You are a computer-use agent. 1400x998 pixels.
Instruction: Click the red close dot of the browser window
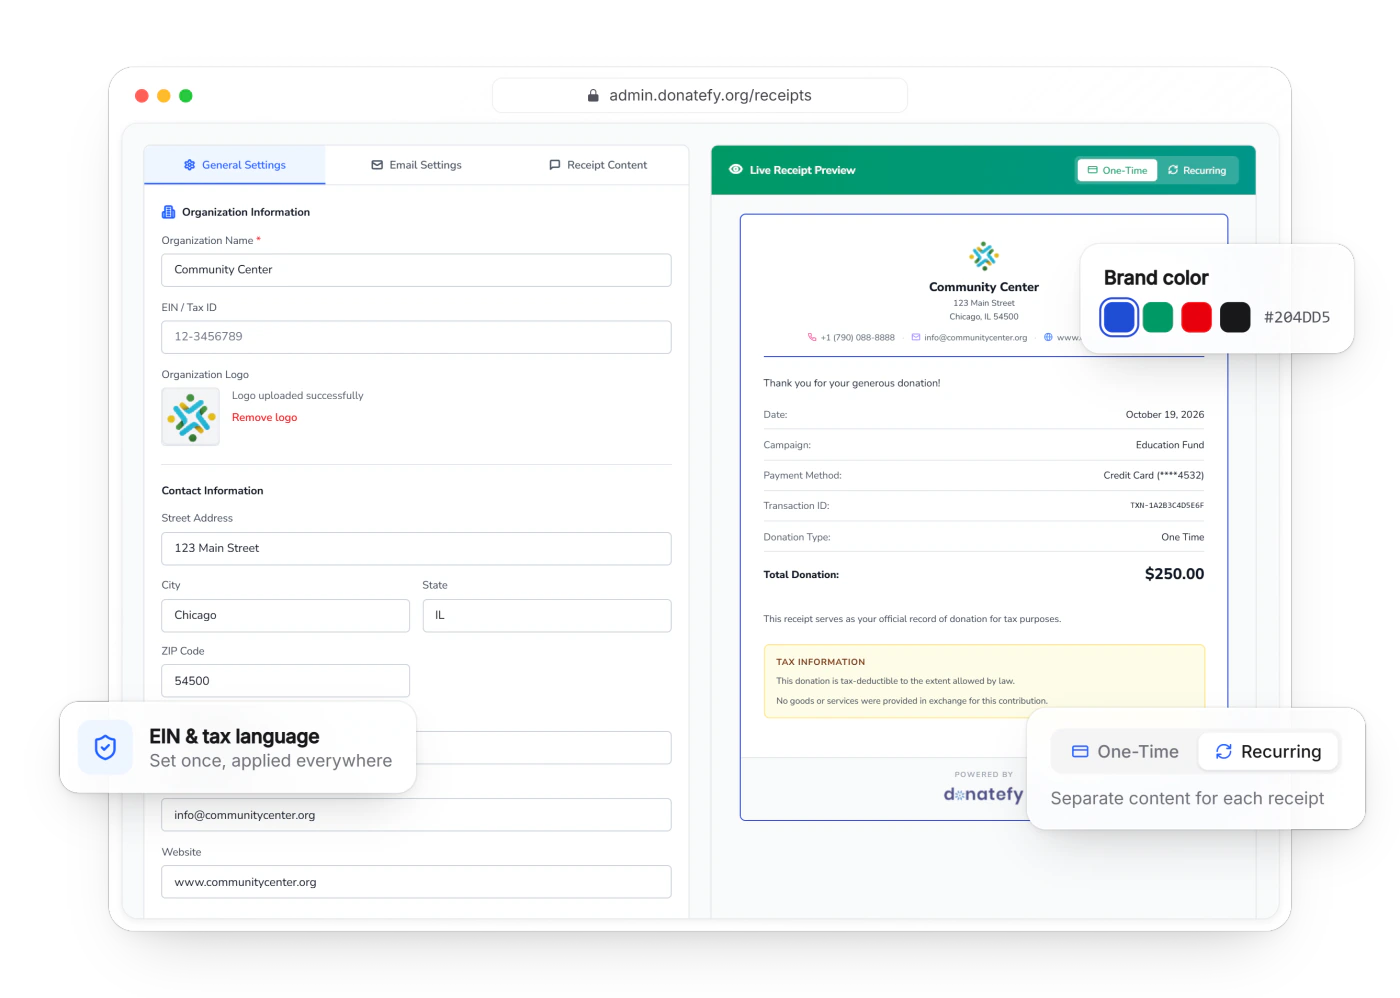142,96
